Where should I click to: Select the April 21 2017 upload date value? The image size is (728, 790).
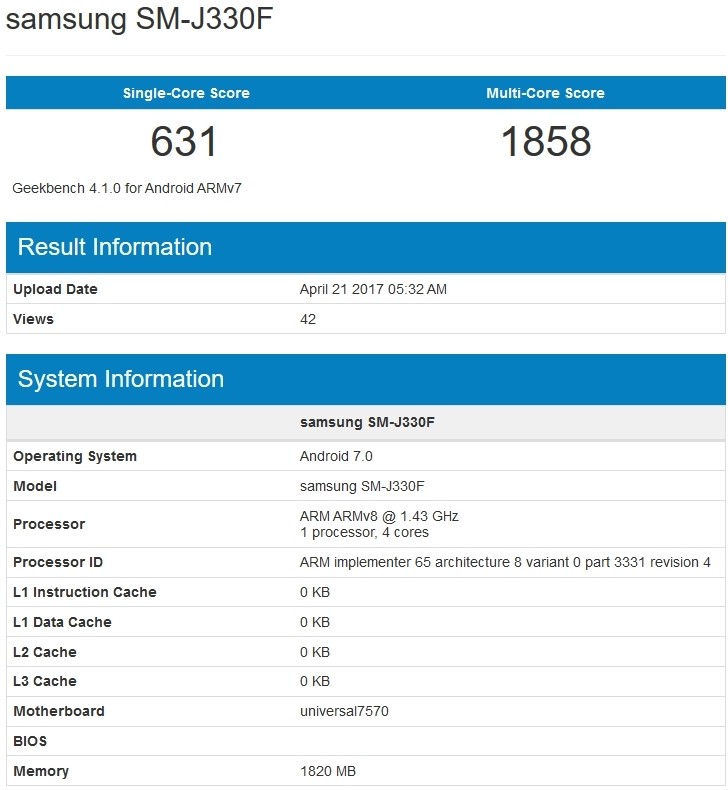[x=373, y=289]
